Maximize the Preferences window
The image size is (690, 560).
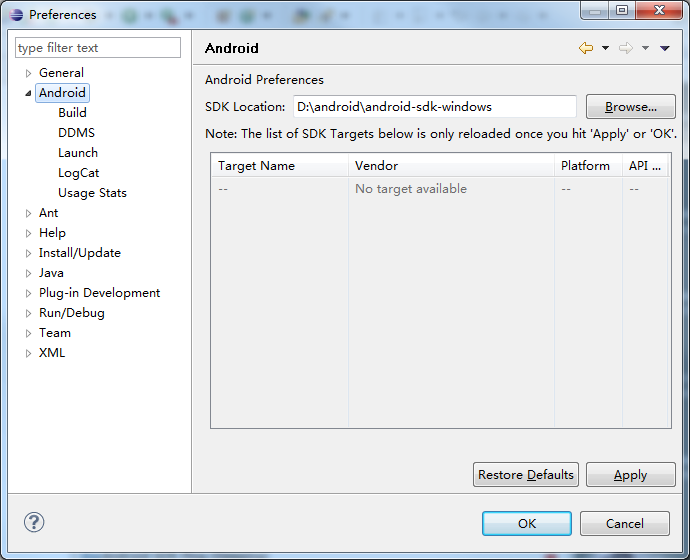[622, 11]
